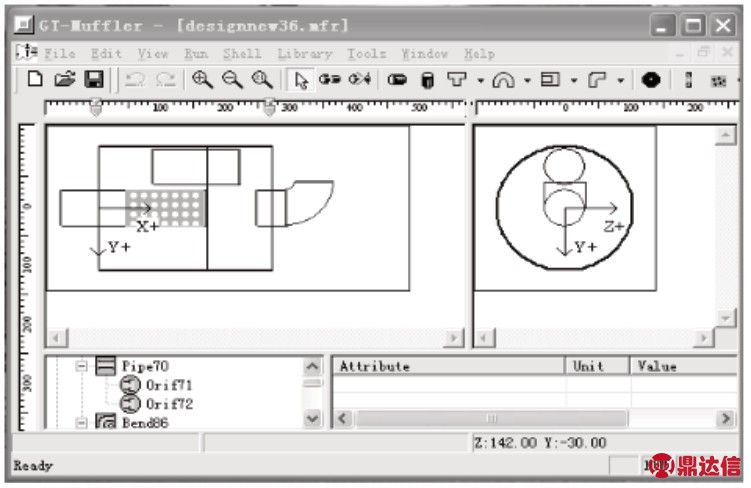This screenshot has width=751, height=488.
Task: Activate the arrow pointer selection tool
Action: [300, 80]
